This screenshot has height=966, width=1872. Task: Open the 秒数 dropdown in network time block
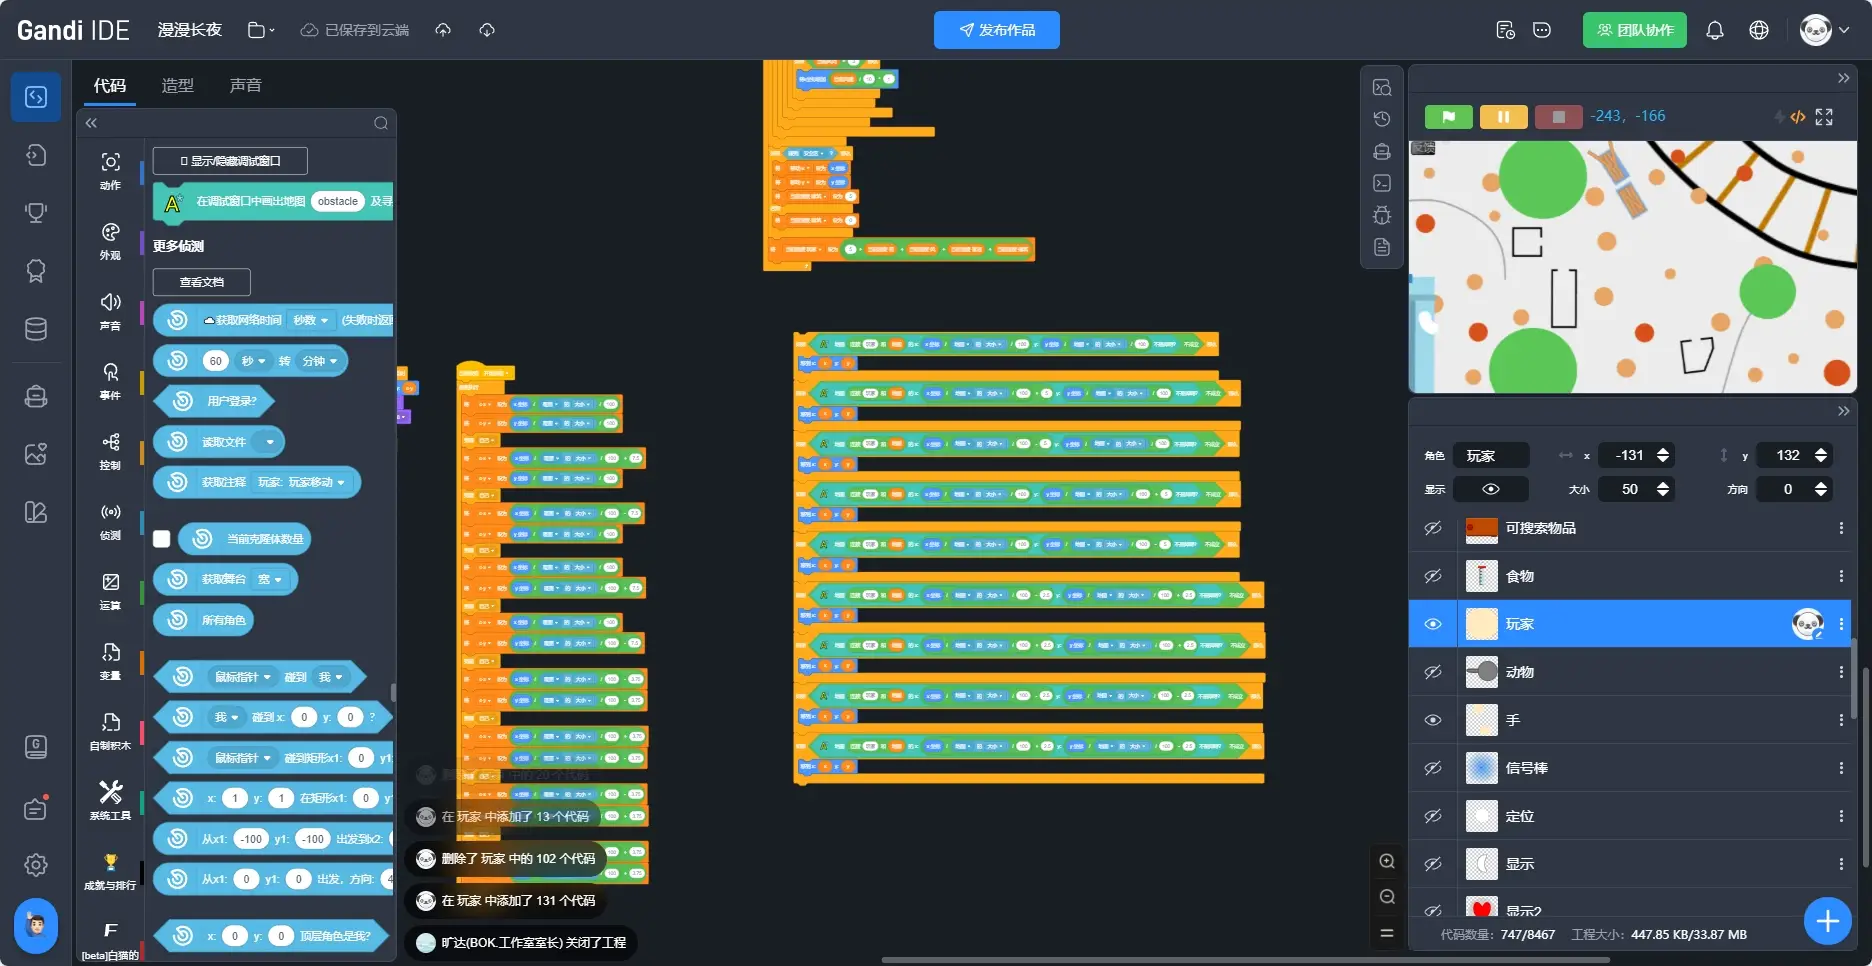311,320
